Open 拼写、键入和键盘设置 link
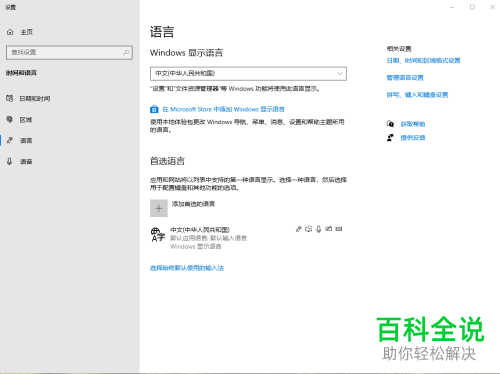 tap(417, 95)
